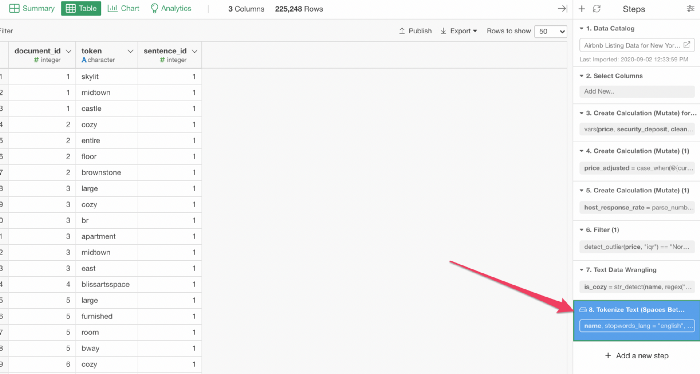The width and height of the screenshot is (700, 374).
Task: Open the document_id column dropdown menu
Action: 68,51
